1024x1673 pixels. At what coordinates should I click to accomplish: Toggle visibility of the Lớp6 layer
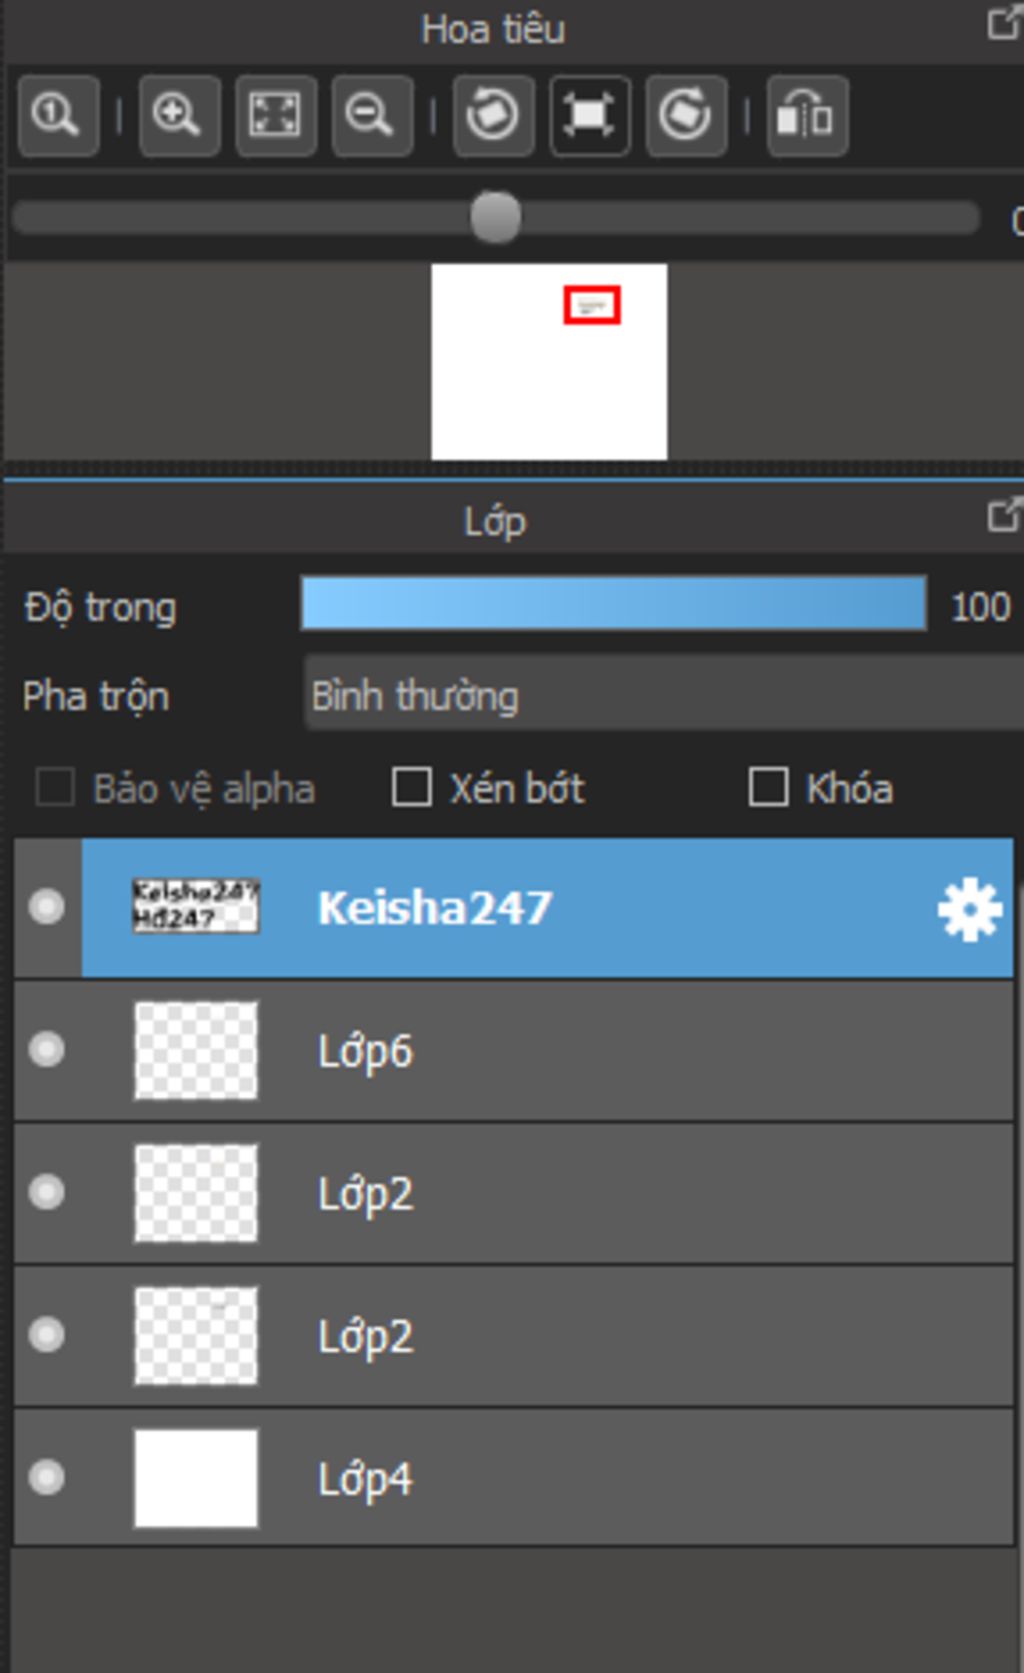click(46, 1050)
